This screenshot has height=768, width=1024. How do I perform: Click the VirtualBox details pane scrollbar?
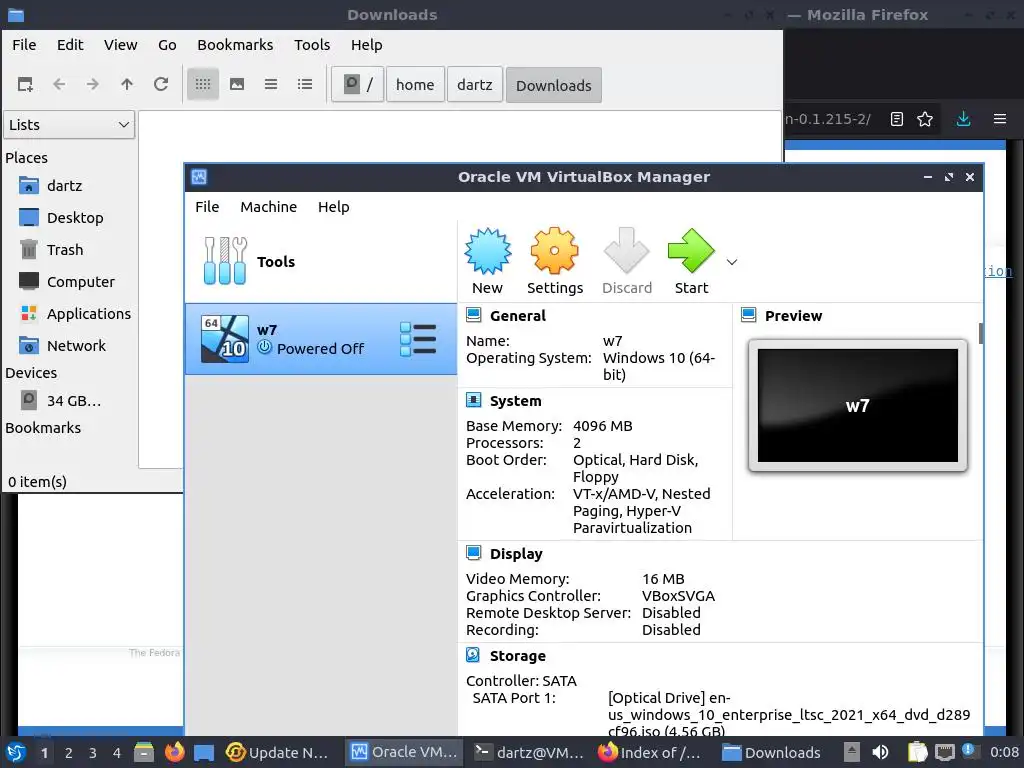(x=981, y=333)
